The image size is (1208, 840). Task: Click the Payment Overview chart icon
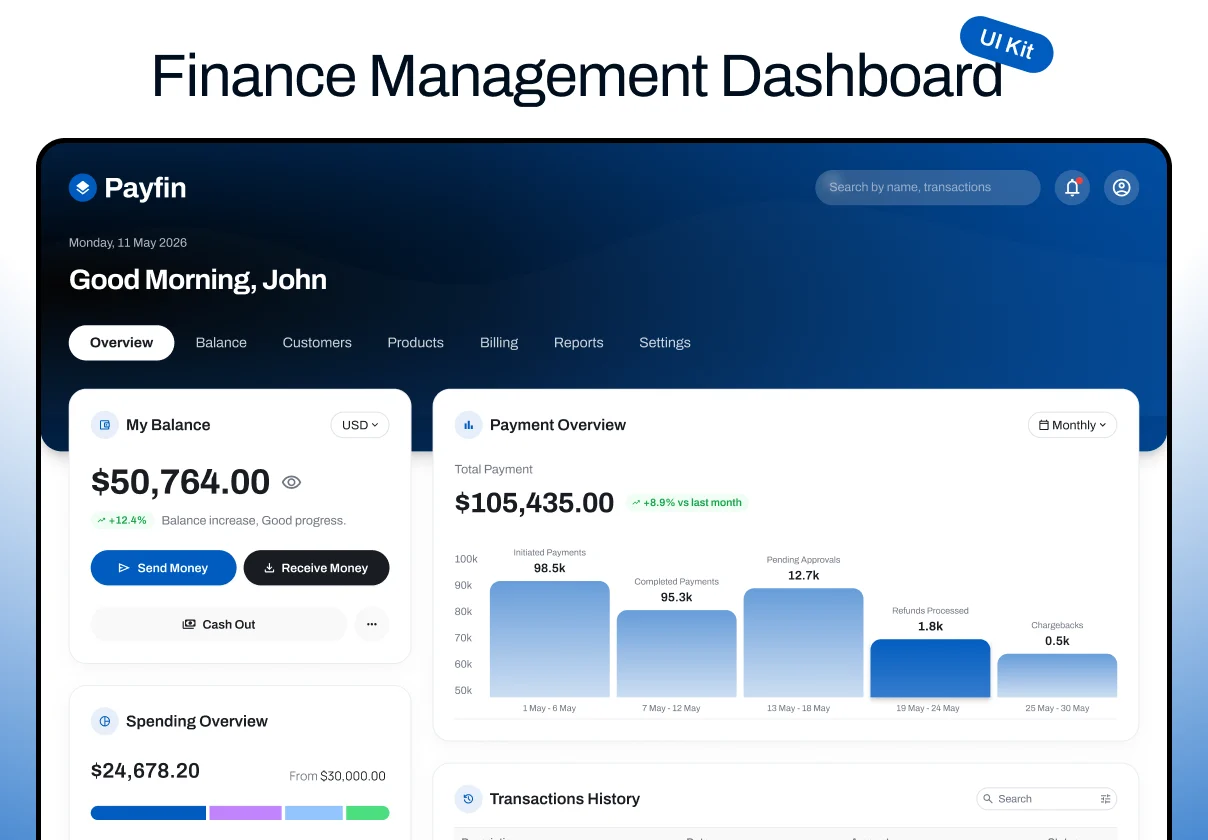pos(469,425)
